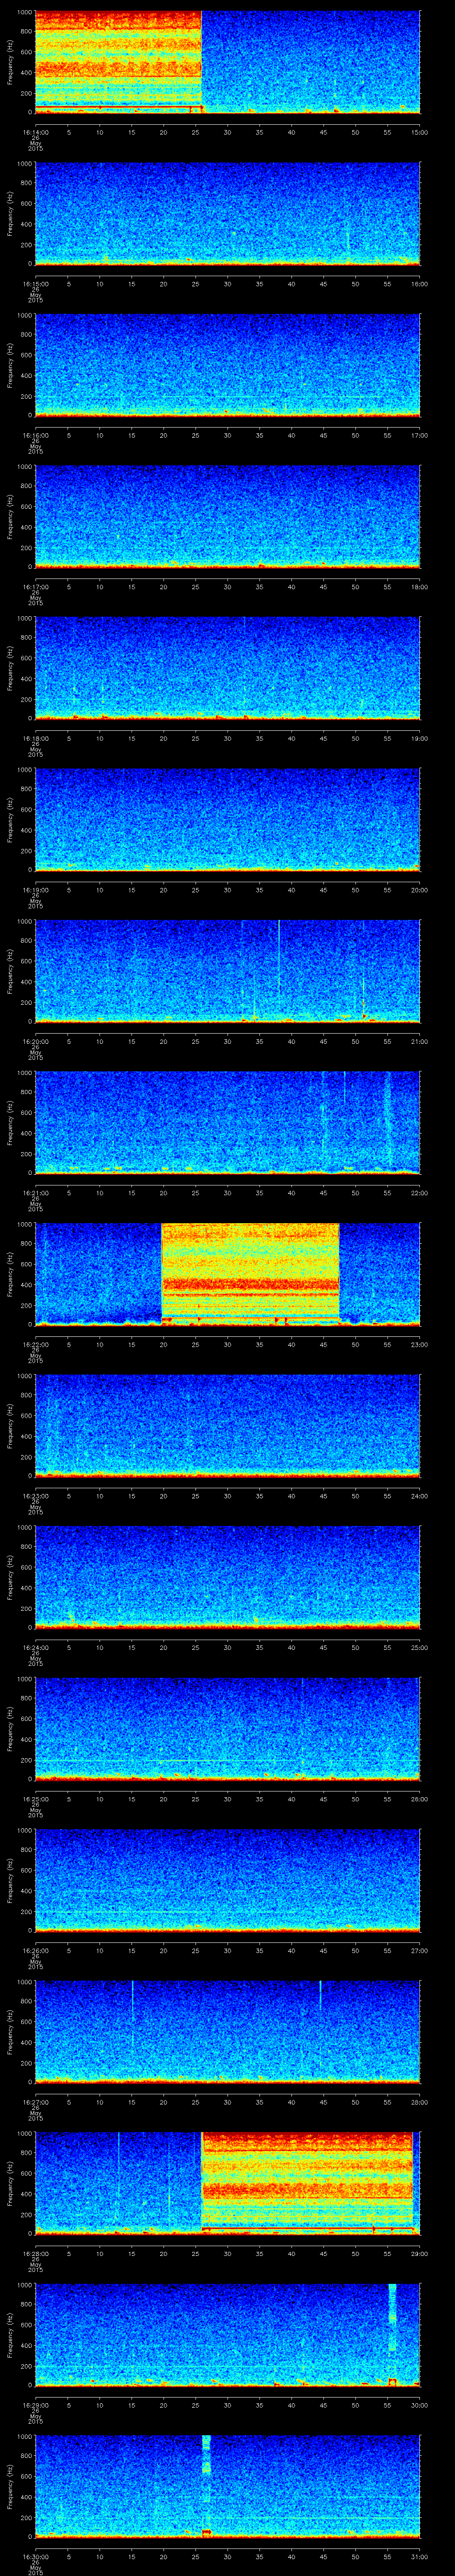Click the Frequency (Hz) axis label of the 16:14 panel
This screenshot has width=455, height=2576.
10,62
